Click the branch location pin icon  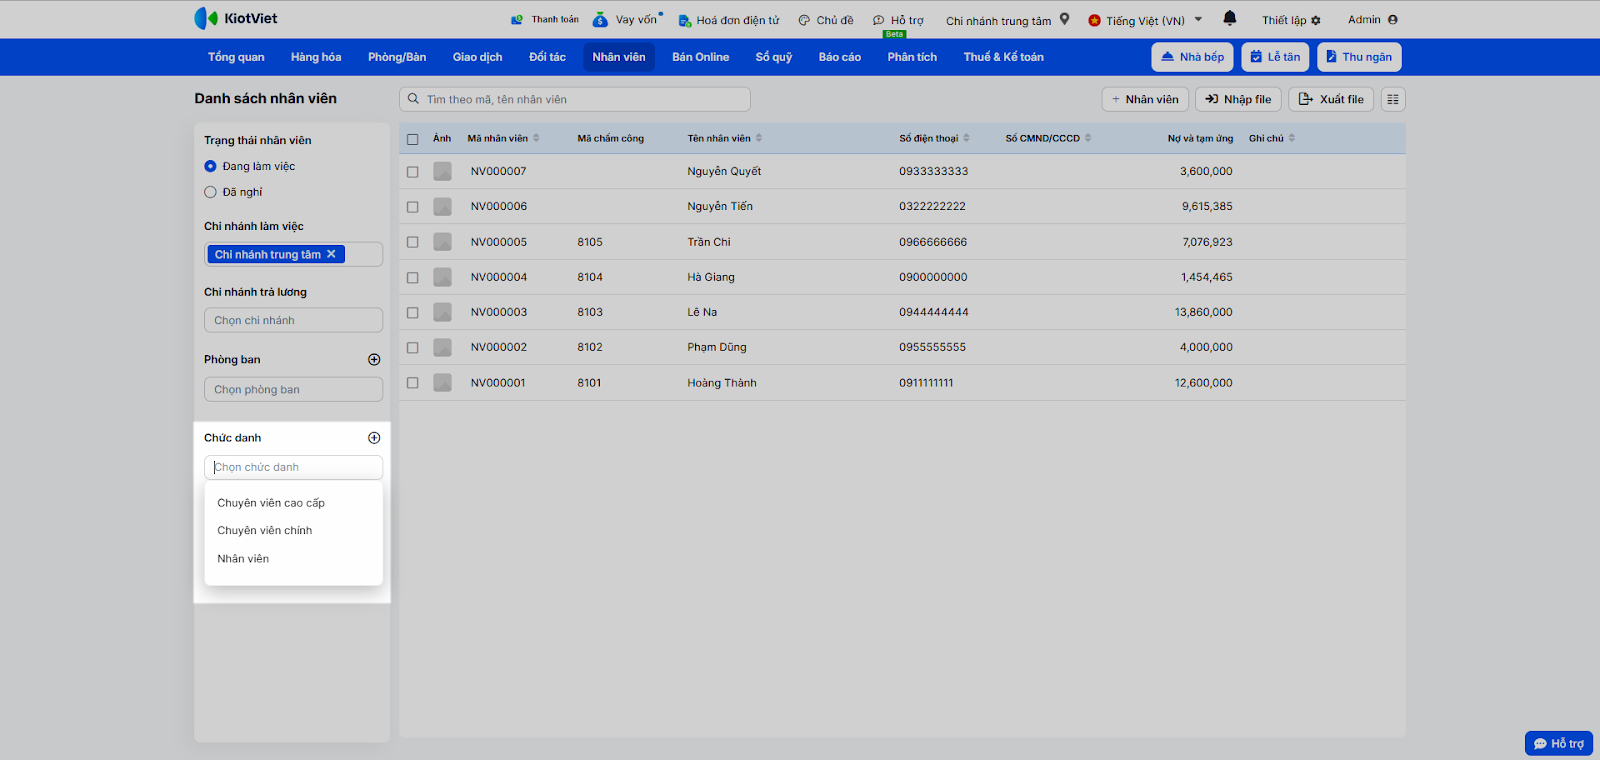click(1065, 19)
